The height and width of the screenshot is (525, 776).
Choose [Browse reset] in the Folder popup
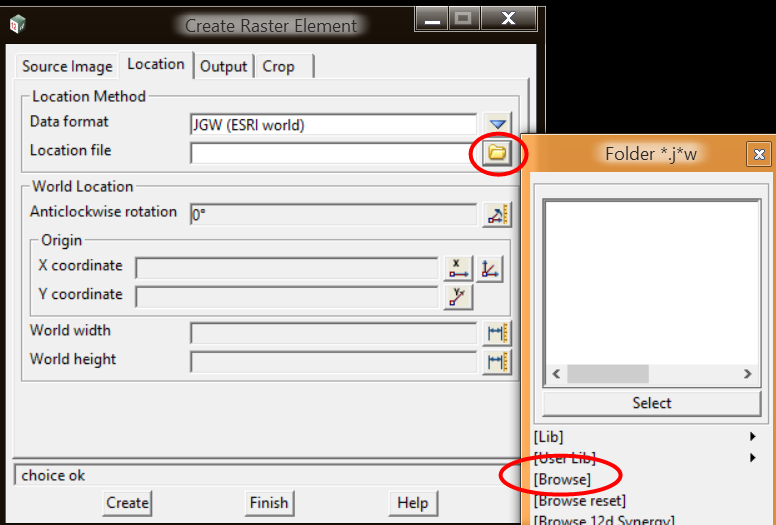580,501
